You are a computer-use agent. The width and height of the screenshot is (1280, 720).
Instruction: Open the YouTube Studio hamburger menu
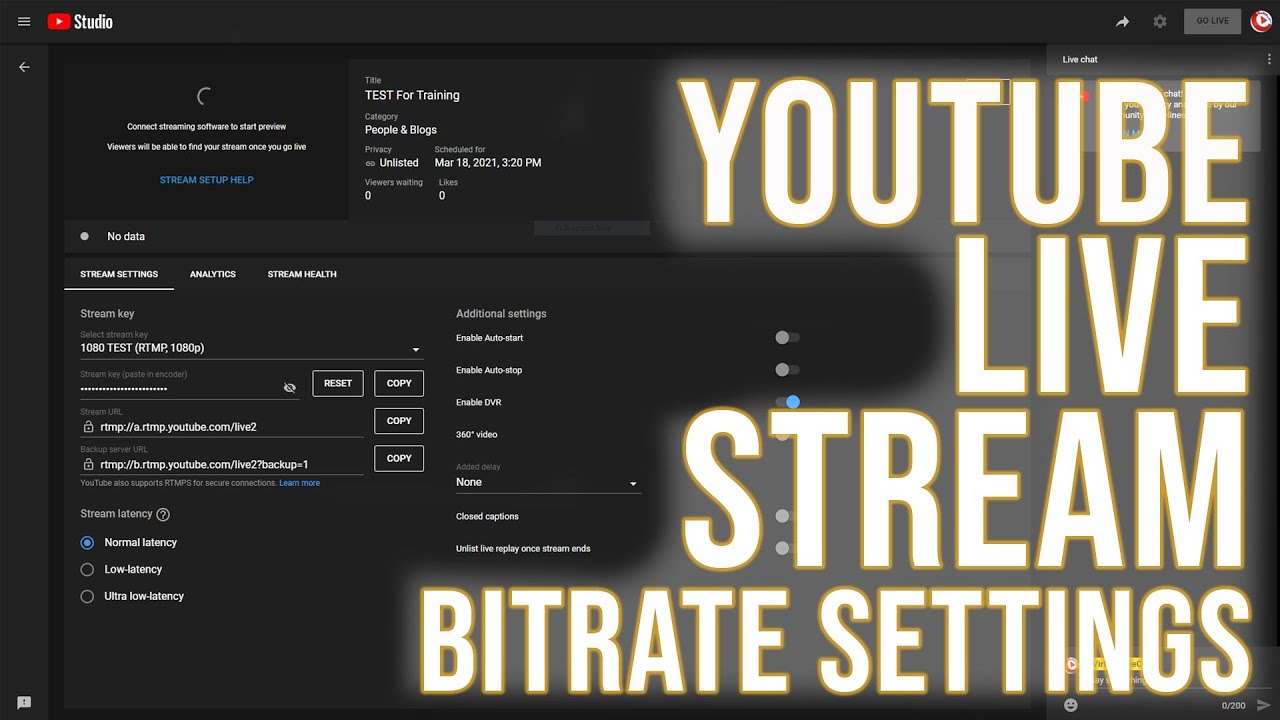23,21
